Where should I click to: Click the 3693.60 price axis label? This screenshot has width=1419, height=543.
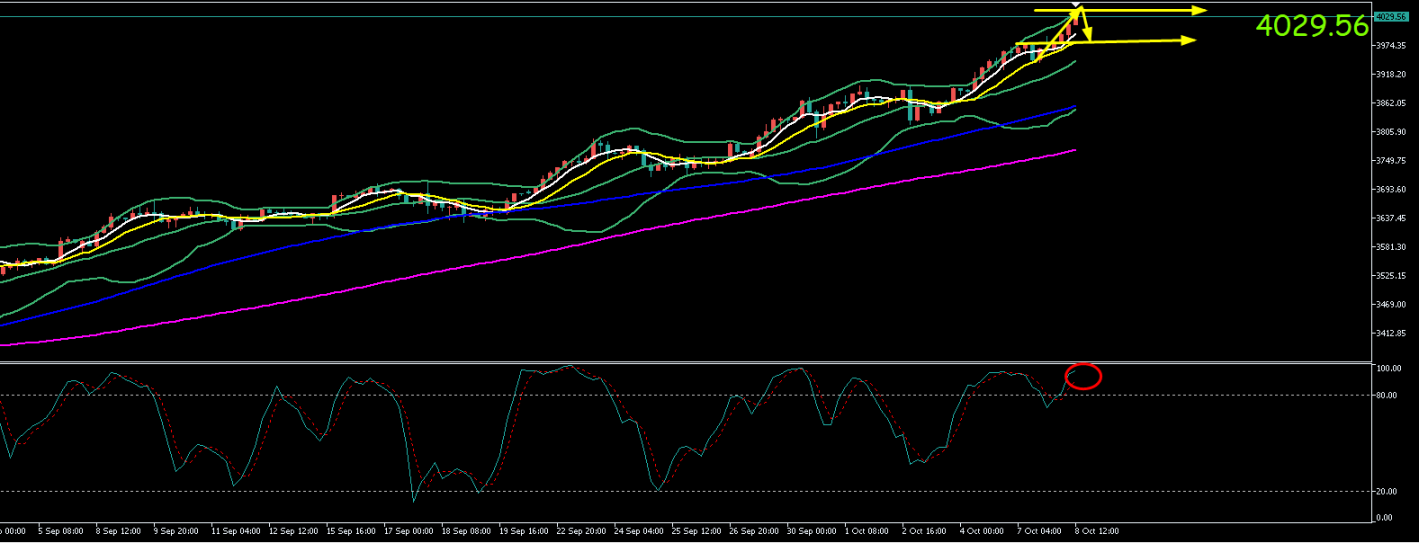click(1391, 189)
